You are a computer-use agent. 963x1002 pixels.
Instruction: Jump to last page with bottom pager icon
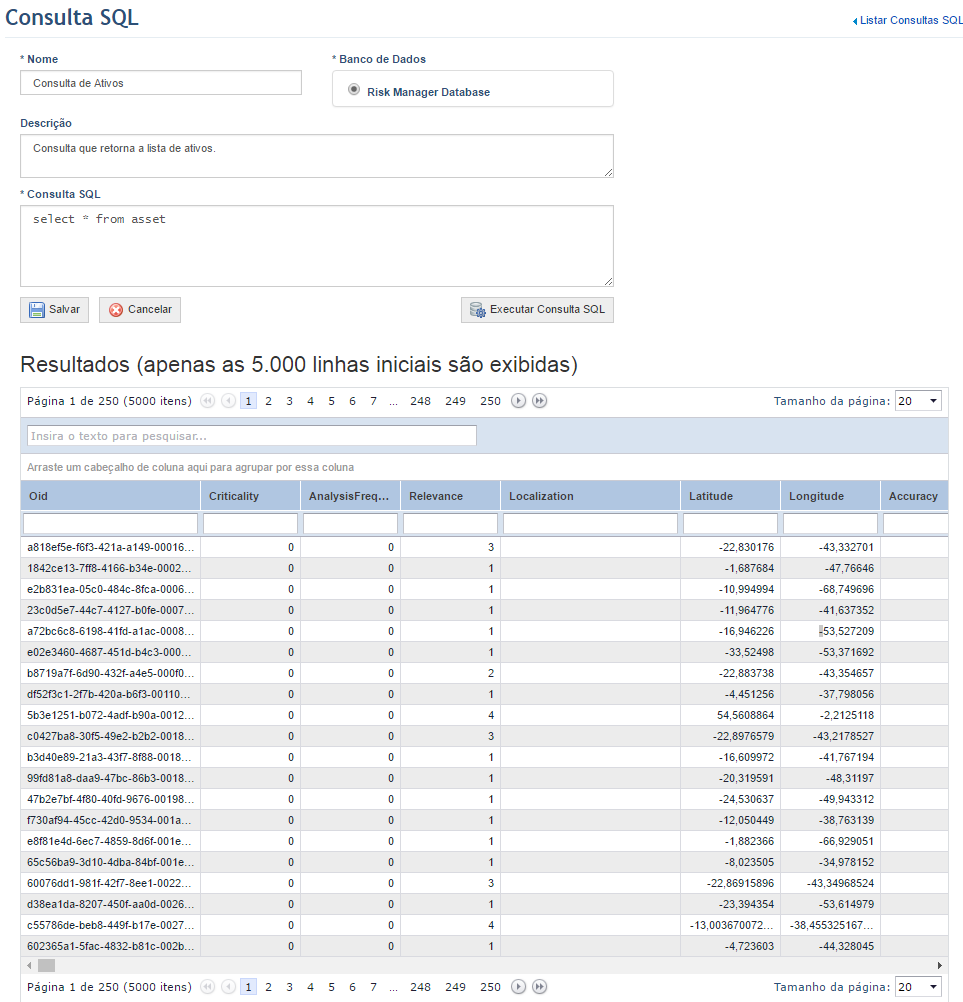point(539,987)
